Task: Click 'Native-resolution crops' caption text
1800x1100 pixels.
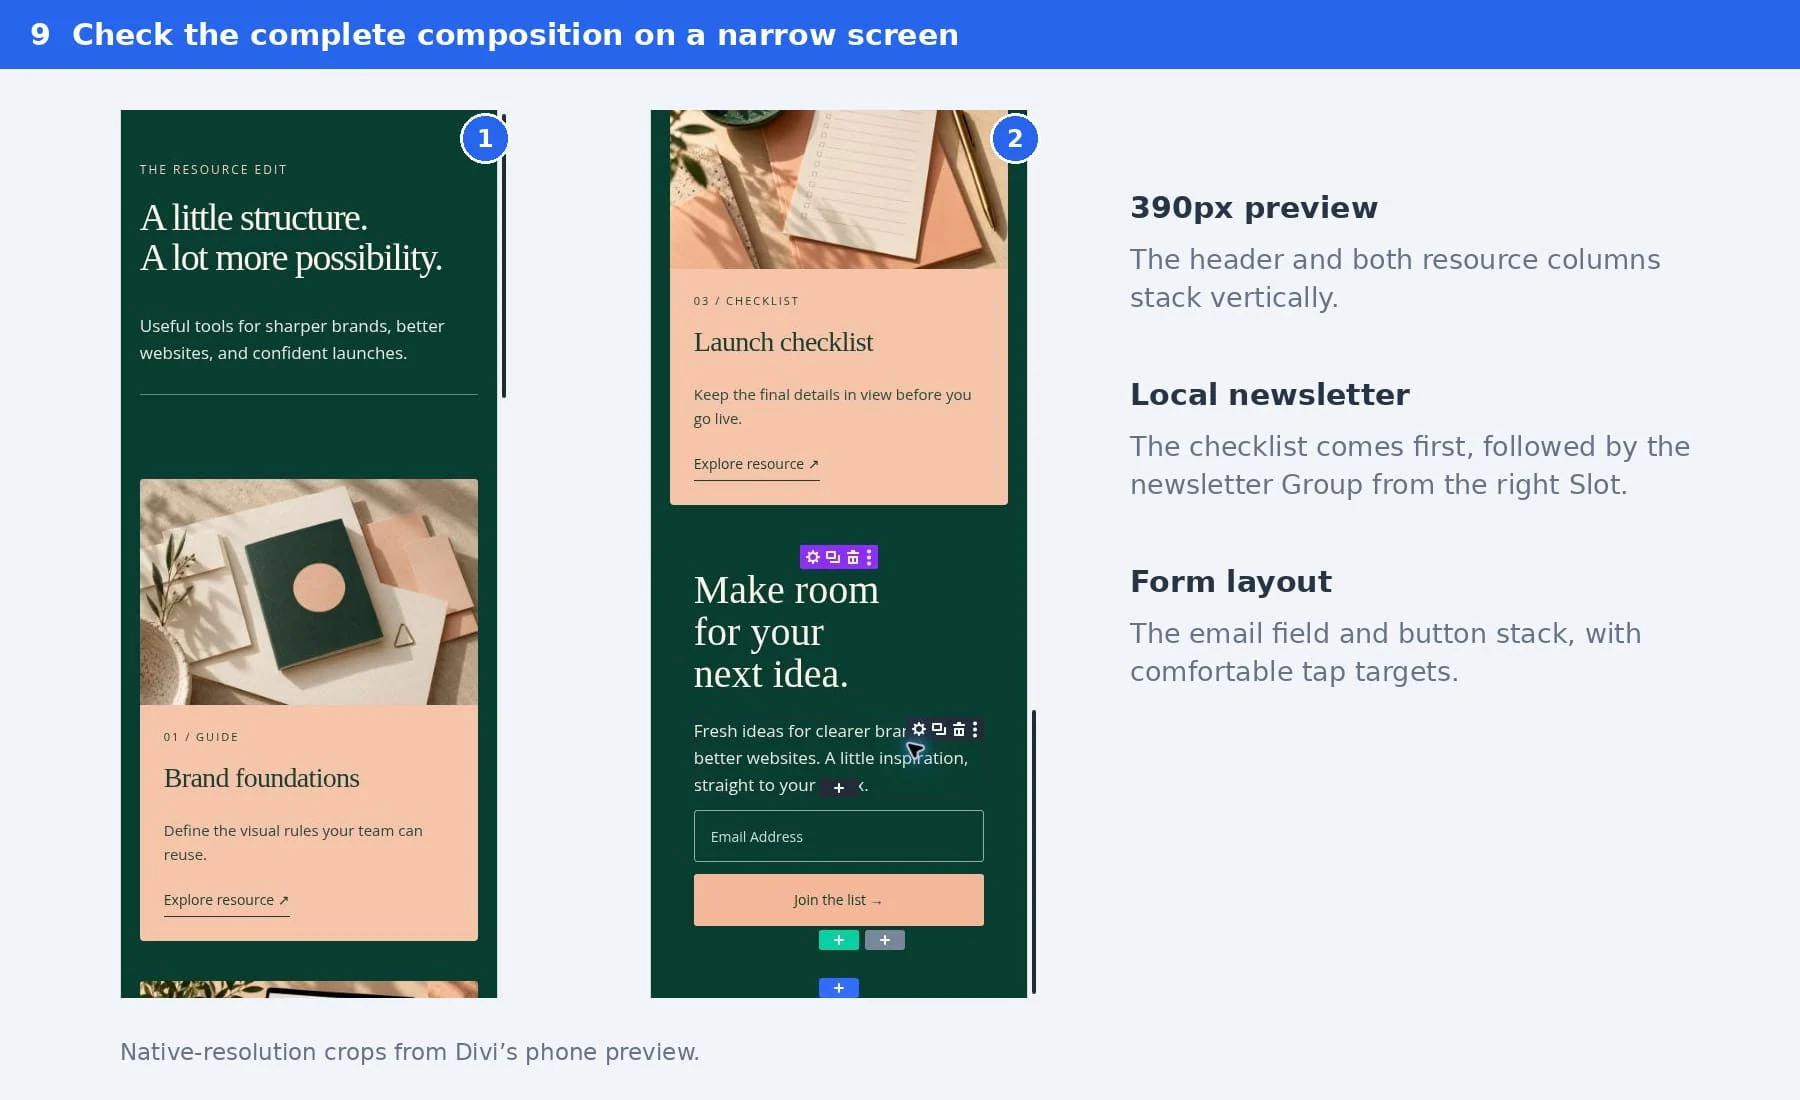Action: tap(410, 1052)
